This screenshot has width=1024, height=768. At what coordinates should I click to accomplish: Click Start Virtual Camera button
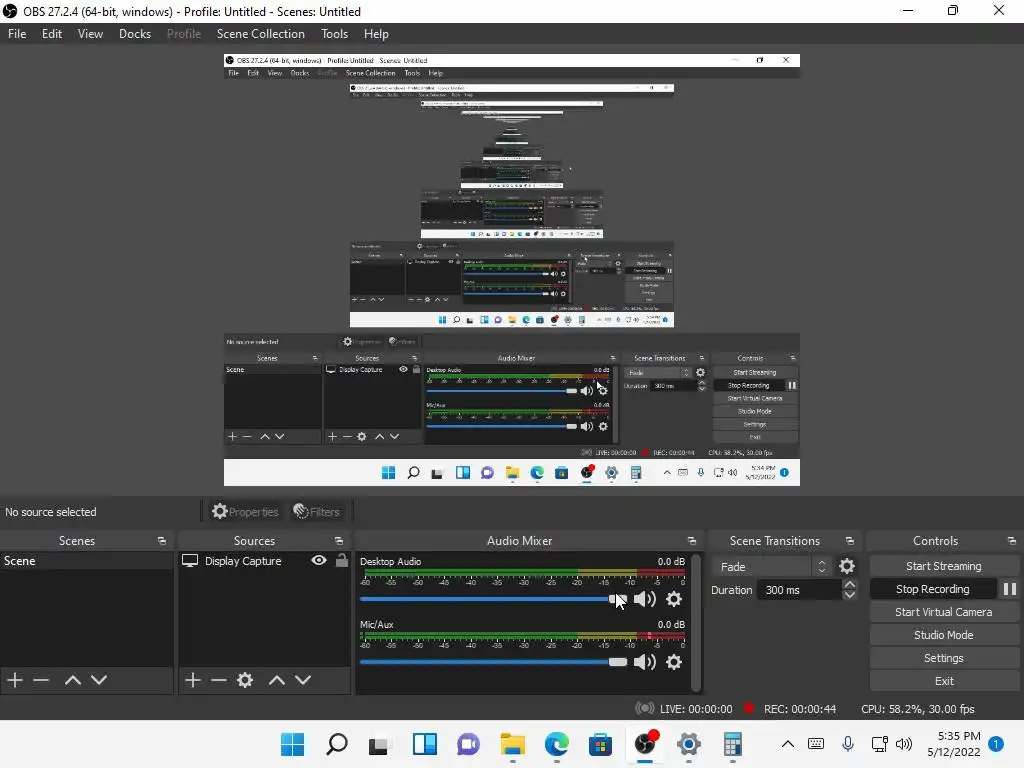944,612
